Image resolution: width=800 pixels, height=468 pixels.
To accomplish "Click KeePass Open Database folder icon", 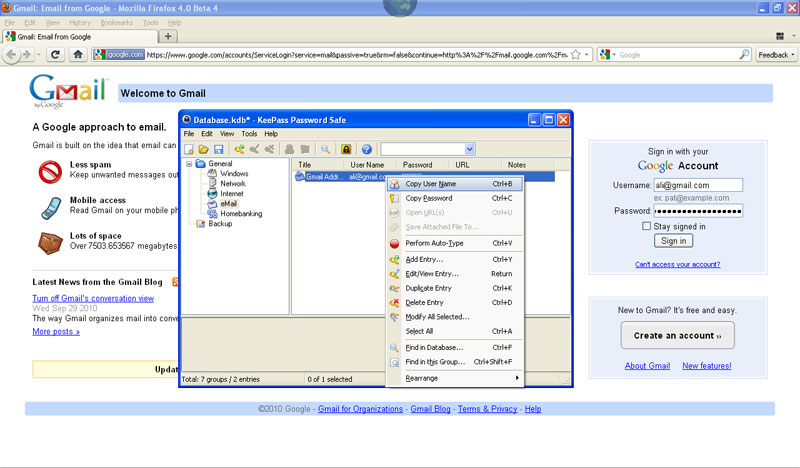I will pyautogui.click(x=204, y=149).
